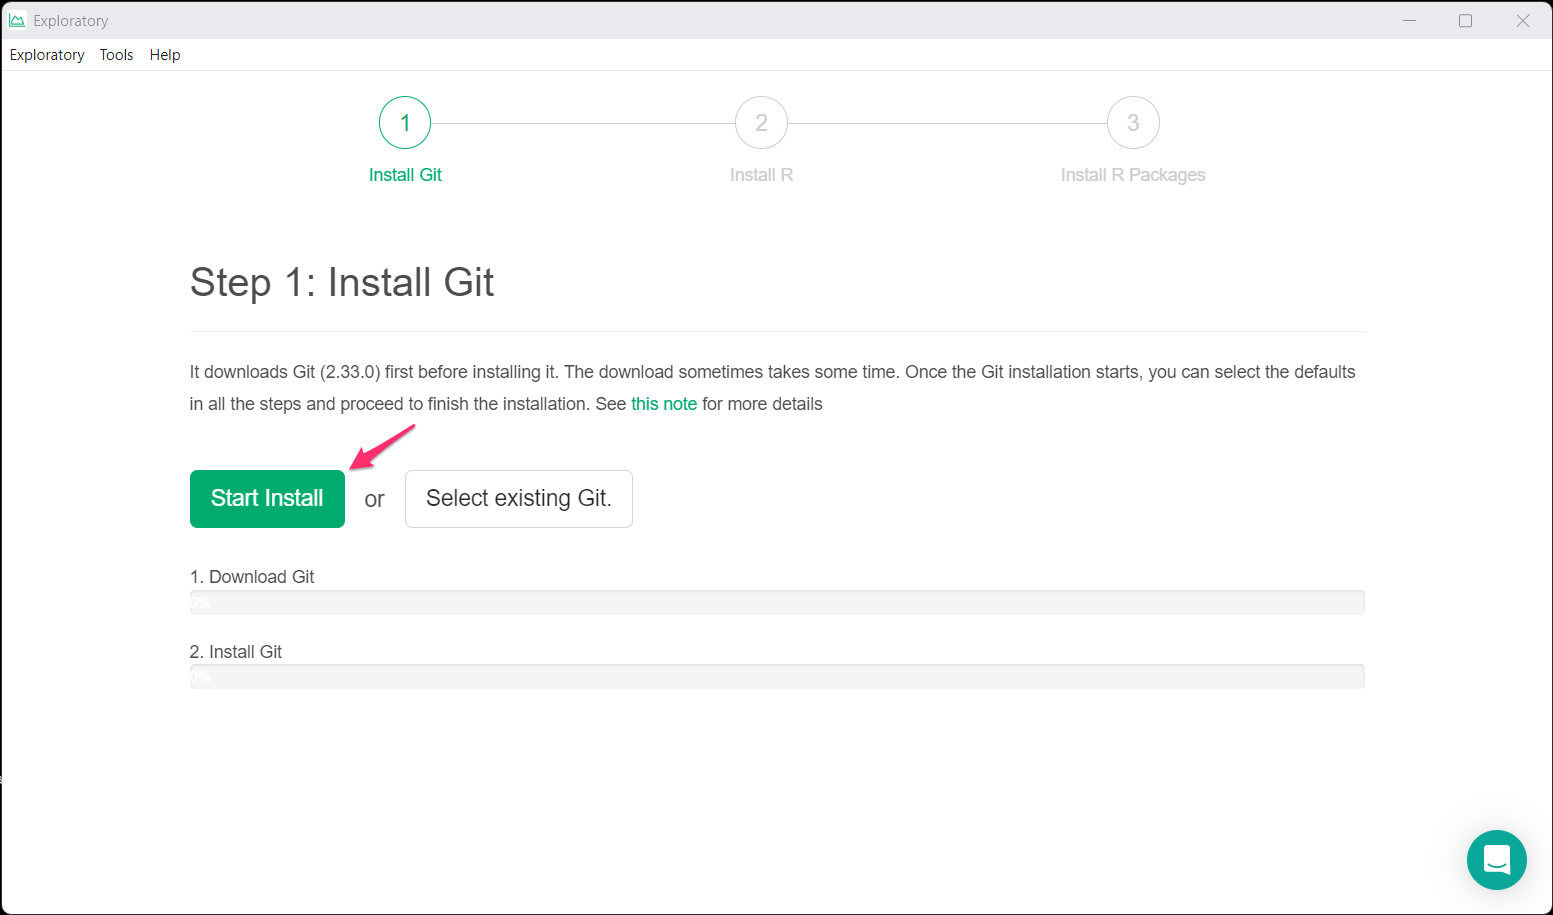Click the Step 1: Install Git heading
The image size is (1553, 915).
point(342,283)
